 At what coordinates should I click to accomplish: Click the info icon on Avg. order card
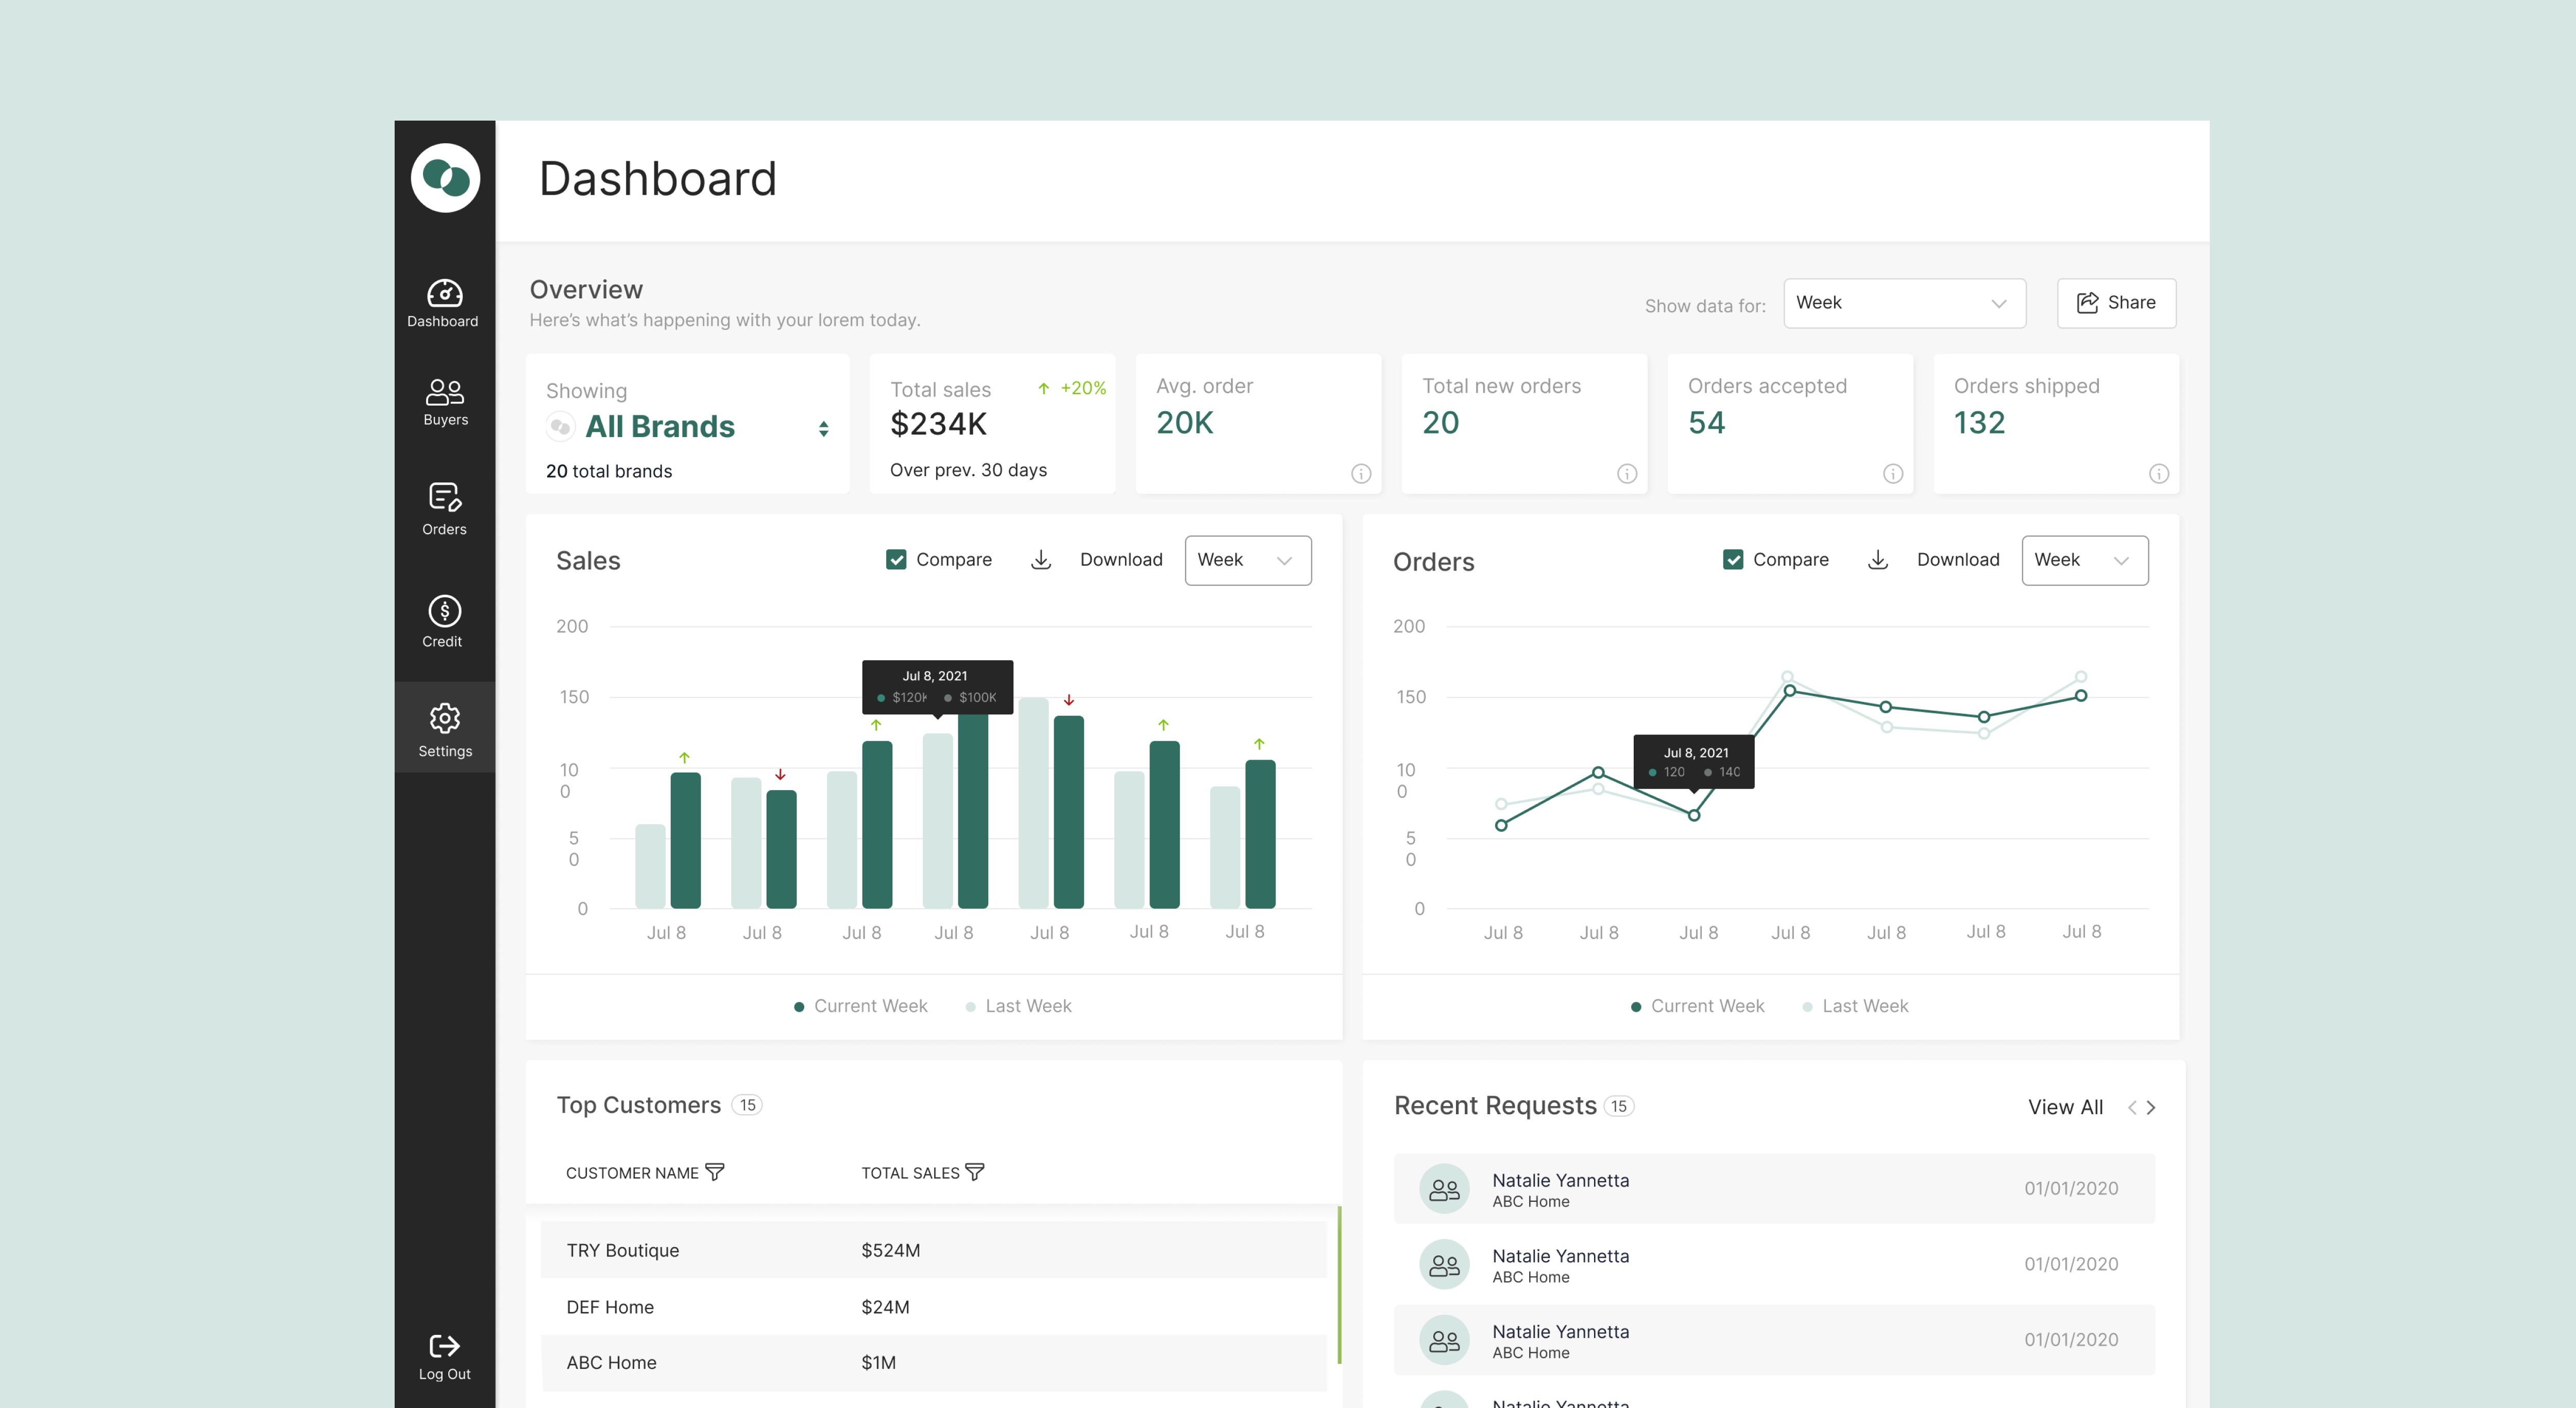coord(1361,474)
